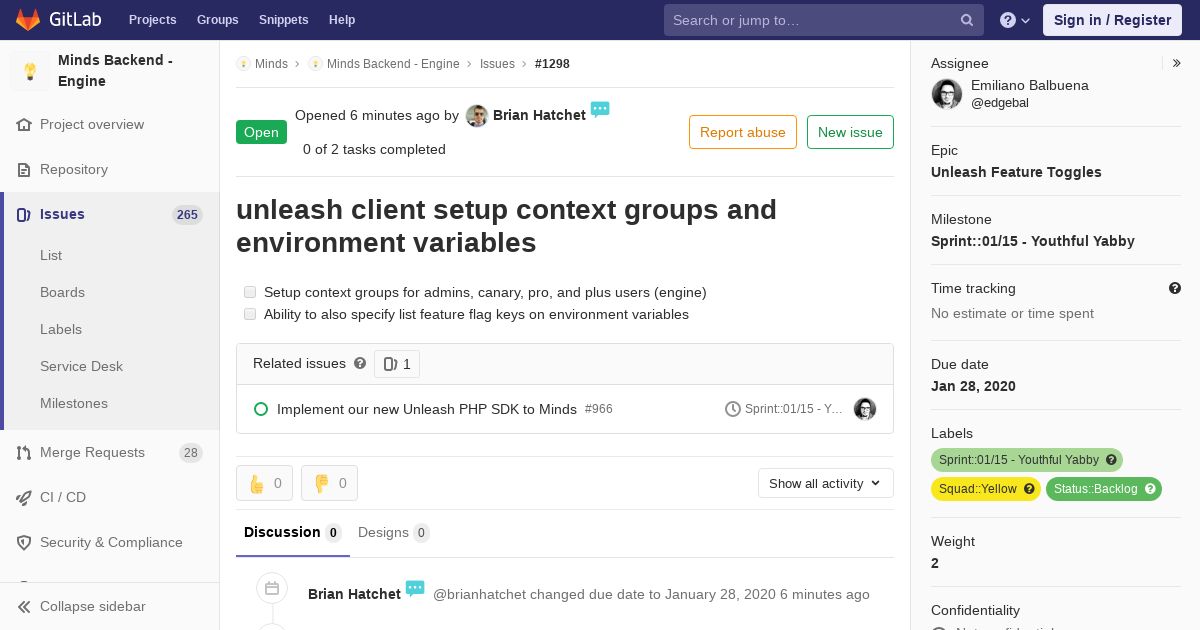The width and height of the screenshot is (1200, 630).
Task: Click the New issue button
Action: pos(850,132)
